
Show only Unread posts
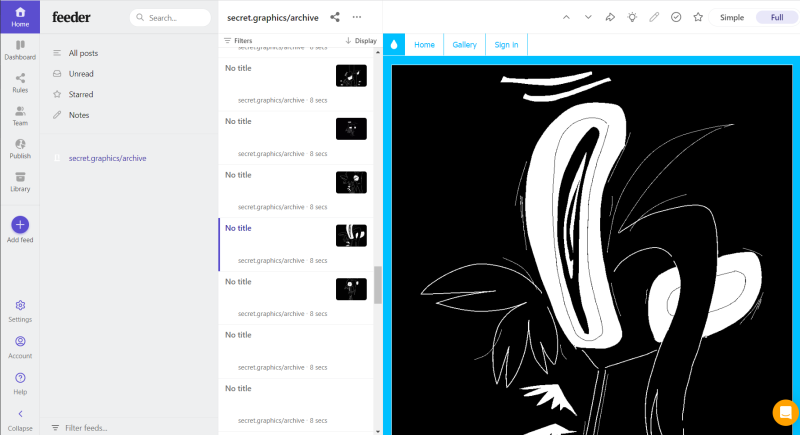[x=81, y=73]
